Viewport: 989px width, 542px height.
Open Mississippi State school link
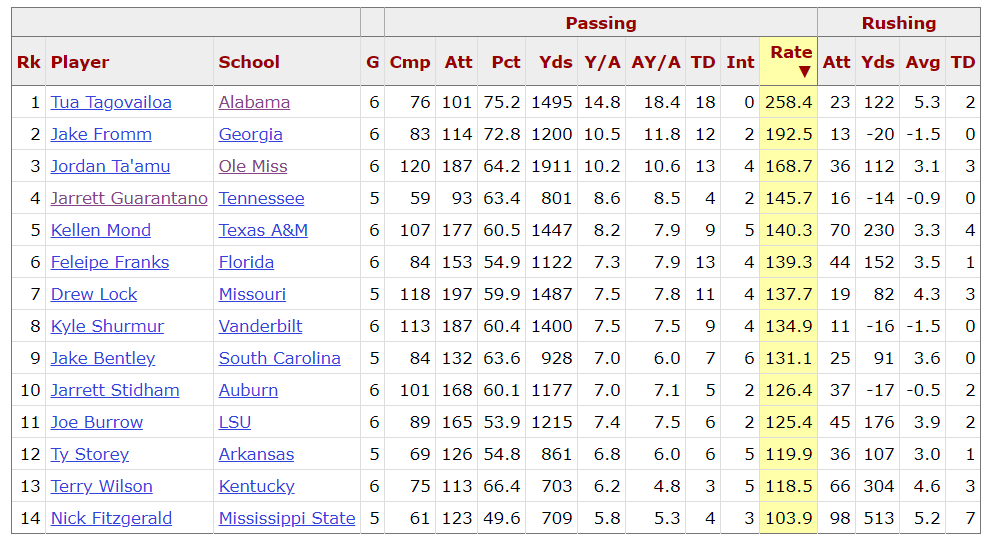[x=287, y=518]
